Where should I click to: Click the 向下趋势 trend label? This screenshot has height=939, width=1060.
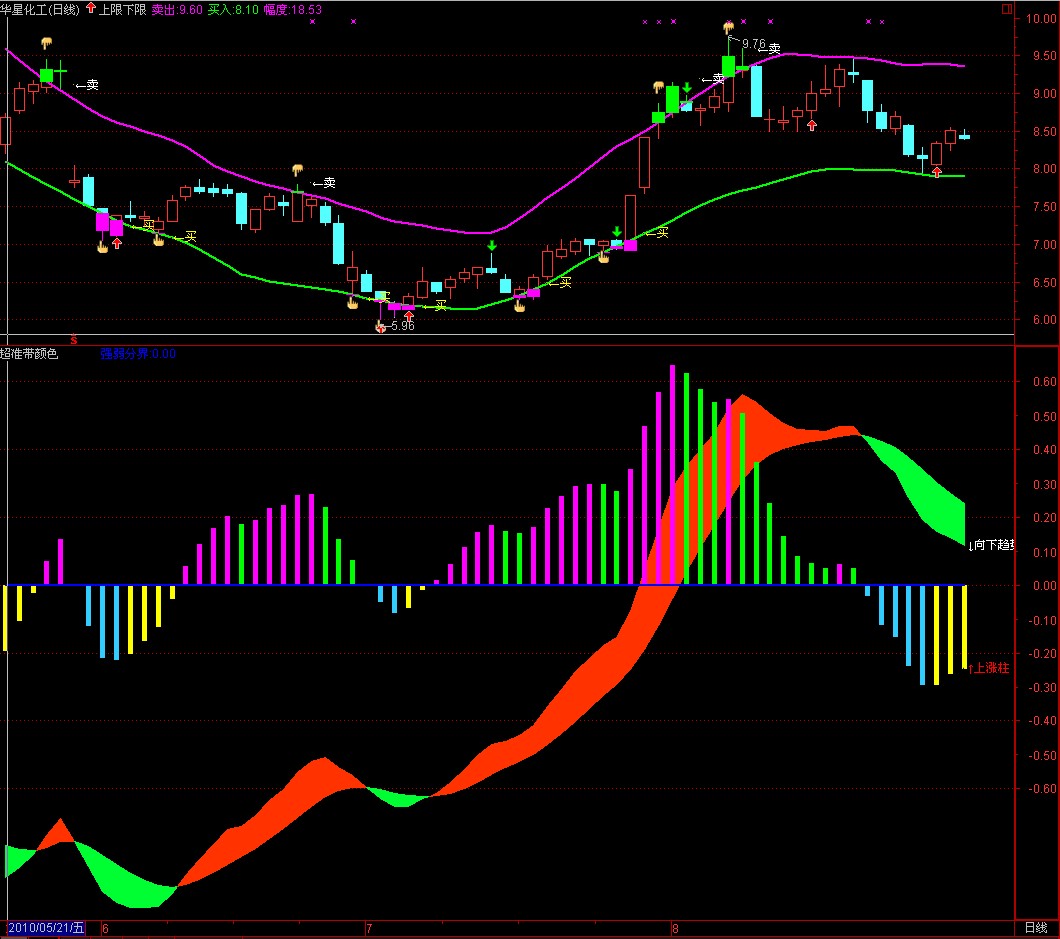point(993,545)
